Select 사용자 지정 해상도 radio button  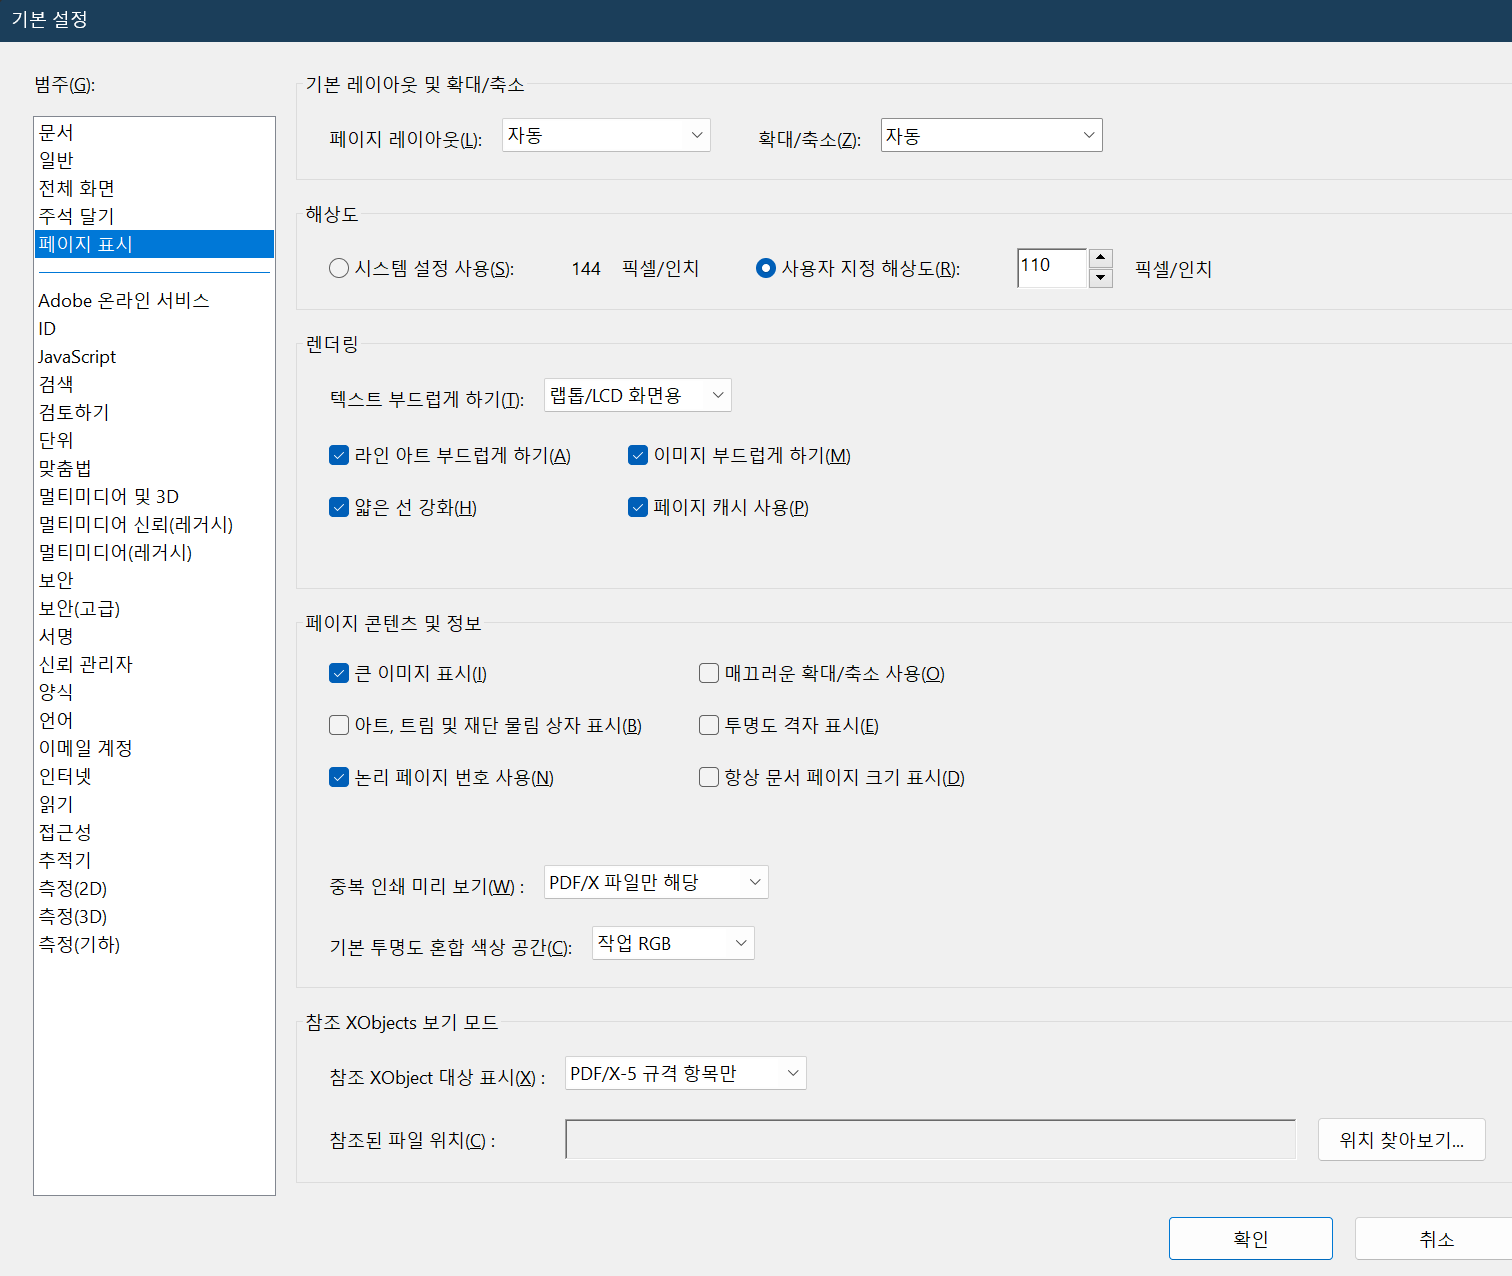point(766,268)
